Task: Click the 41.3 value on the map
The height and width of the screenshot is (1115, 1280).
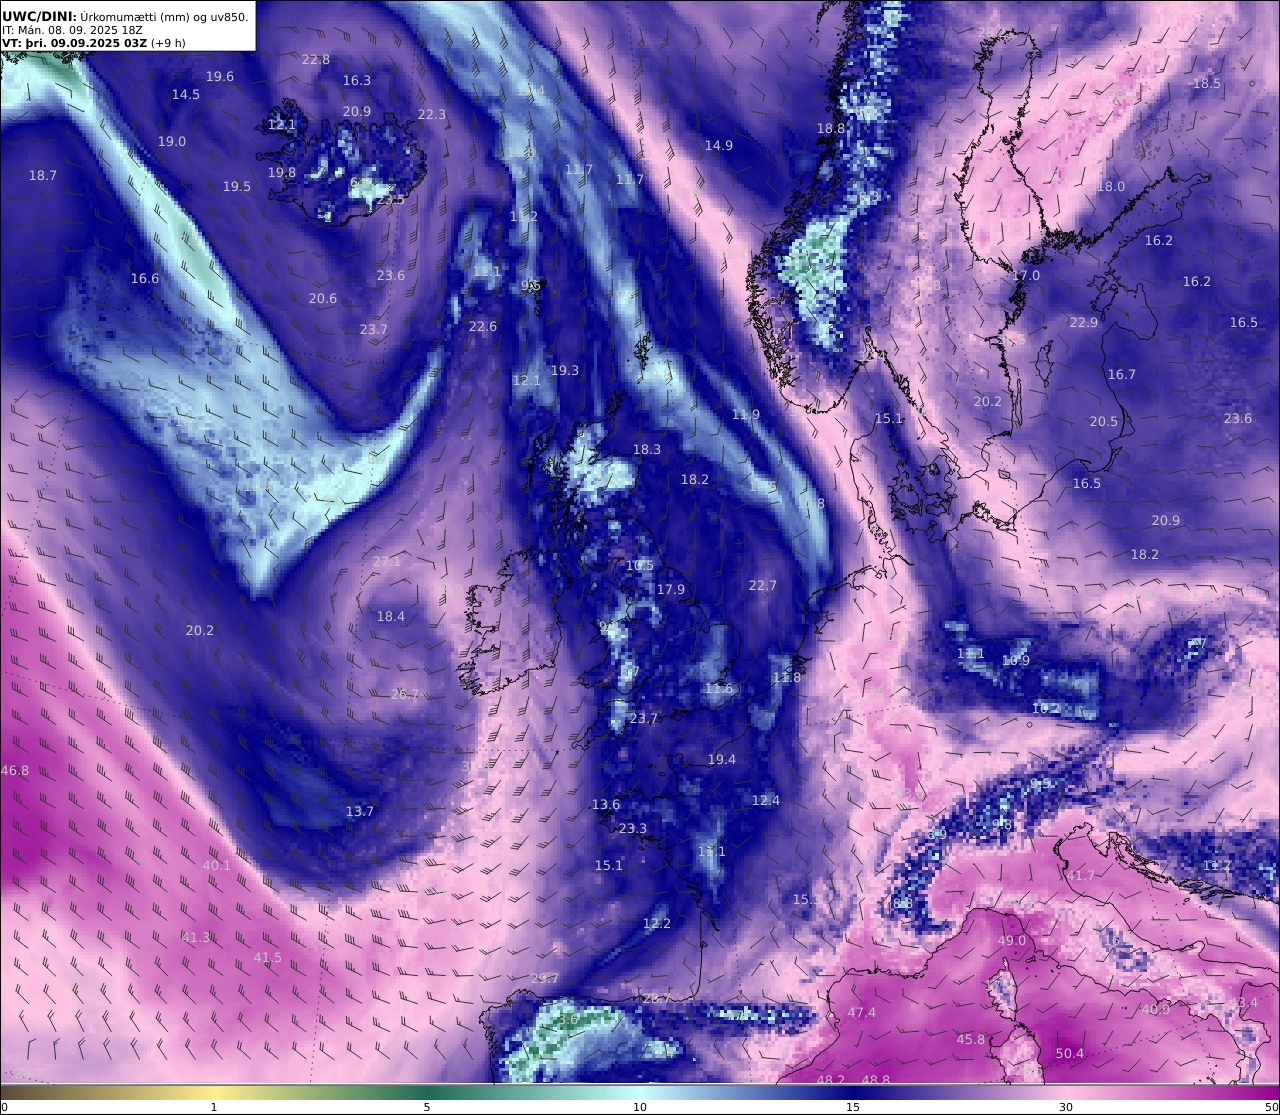Action: [196, 937]
